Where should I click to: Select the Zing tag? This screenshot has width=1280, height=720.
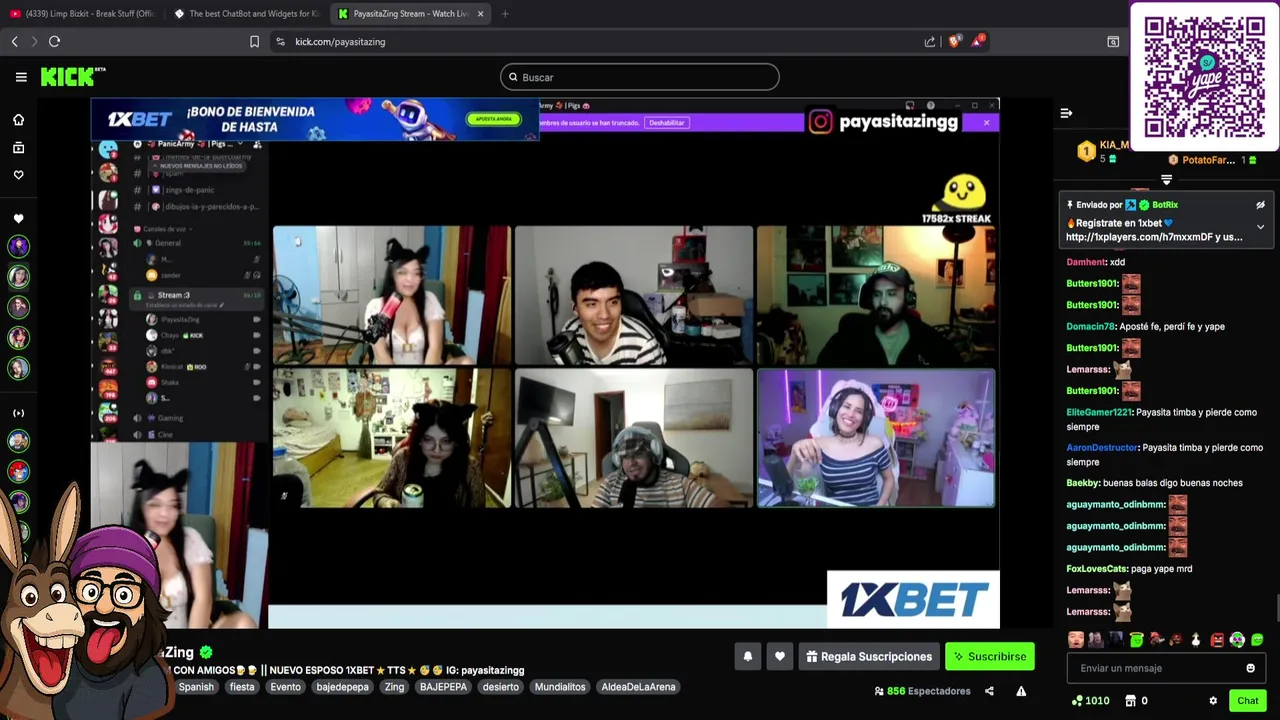point(395,687)
